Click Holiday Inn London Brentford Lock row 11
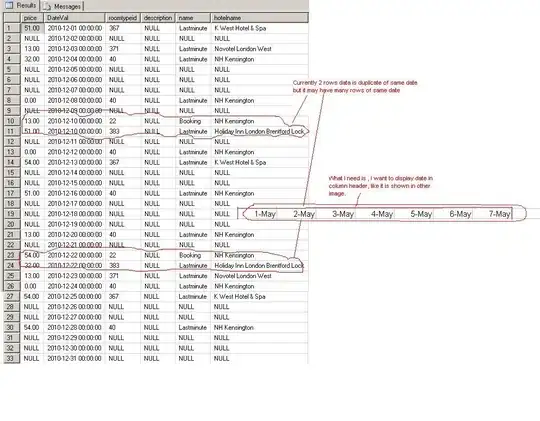540x421 pixels. tap(259, 132)
